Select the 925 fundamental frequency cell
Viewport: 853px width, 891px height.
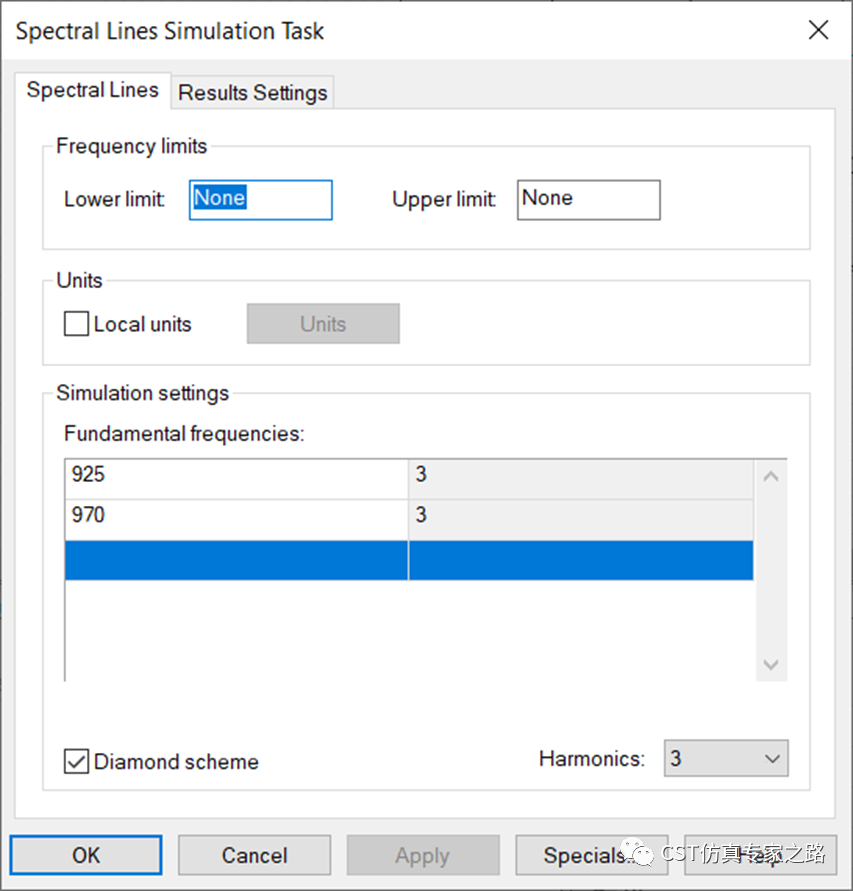[x=236, y=475]
